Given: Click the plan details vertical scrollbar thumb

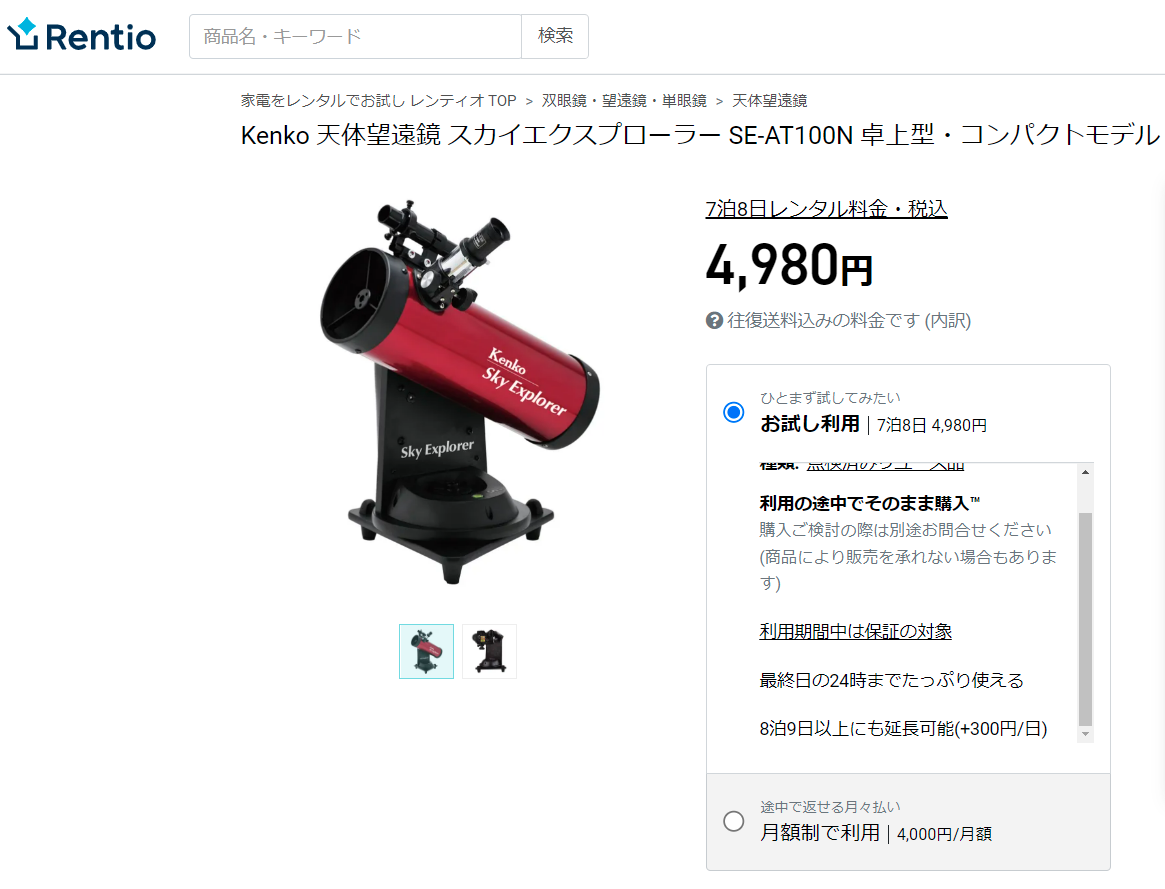Looking at the screenshot, I should point(1086,619).
